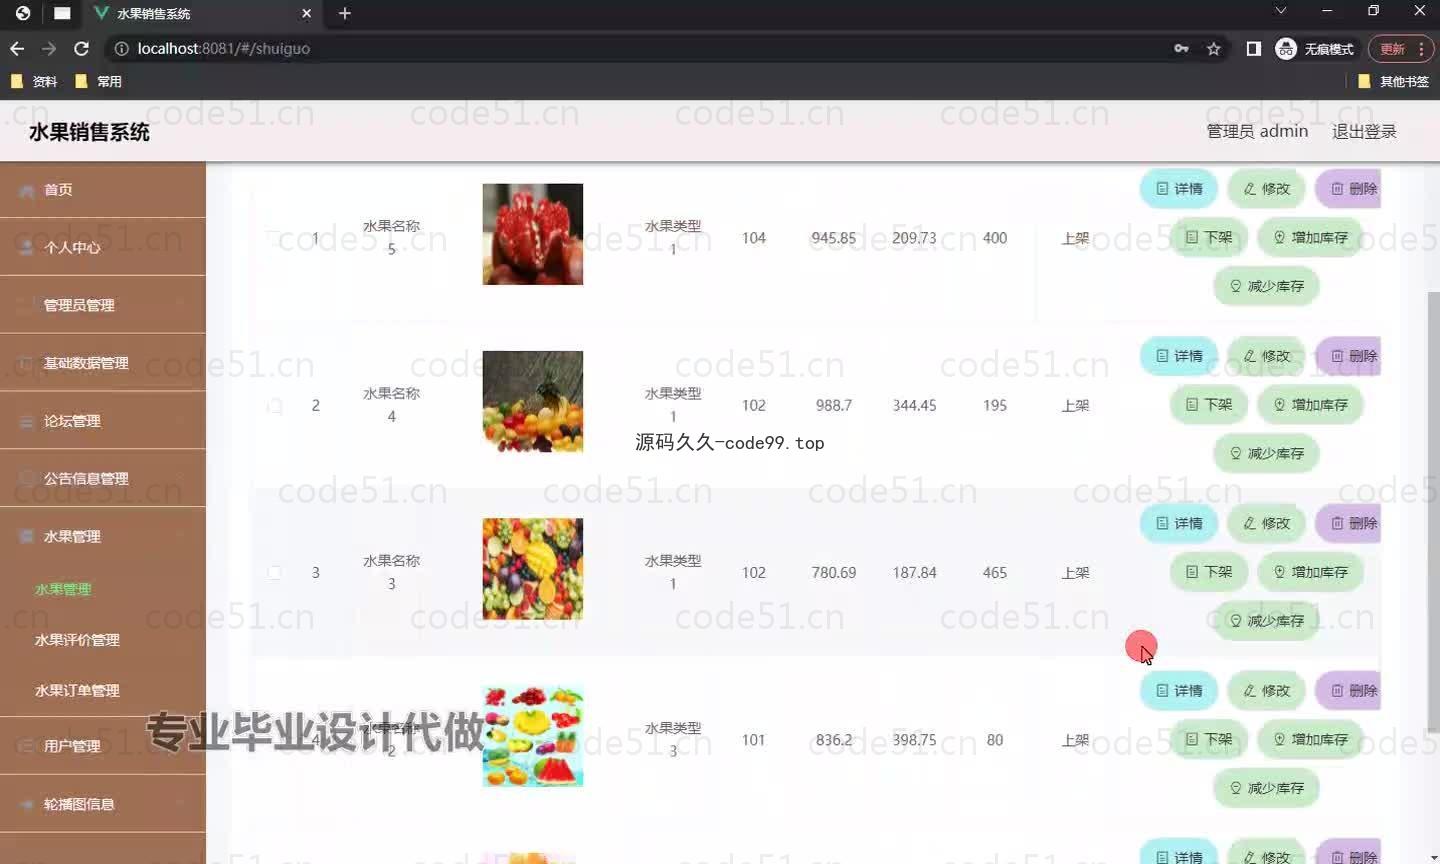Open the incognito mode indicator

[x=1315, y=48]
